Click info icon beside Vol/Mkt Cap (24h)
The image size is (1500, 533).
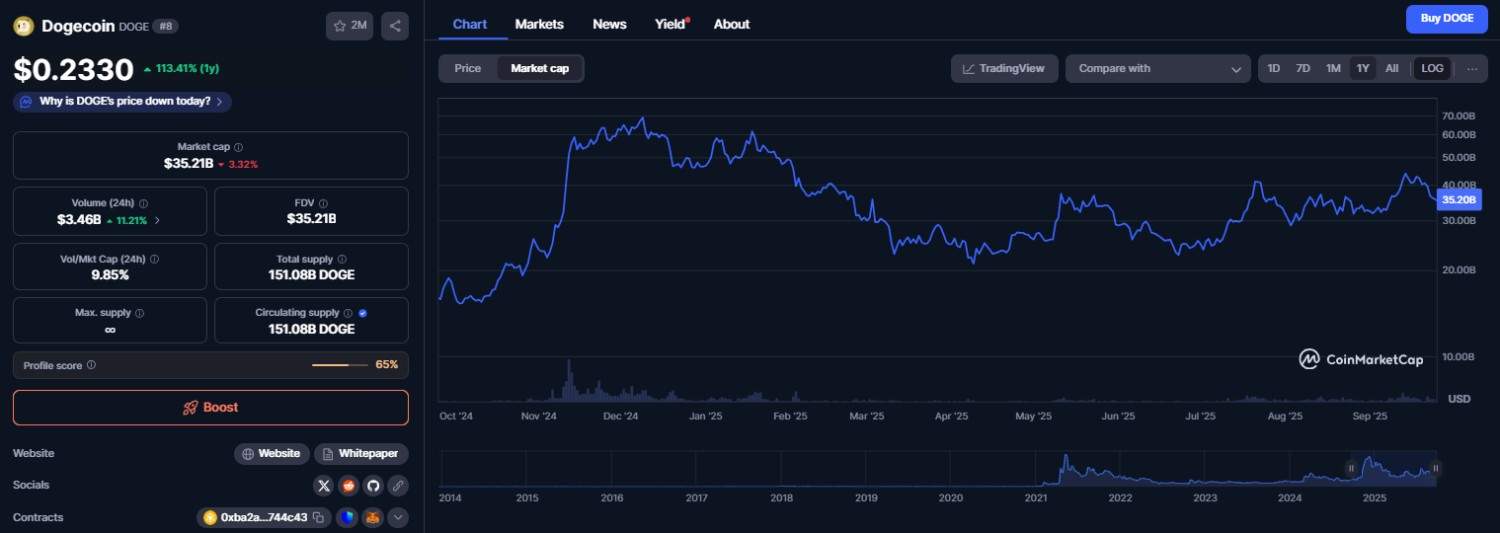154,259
